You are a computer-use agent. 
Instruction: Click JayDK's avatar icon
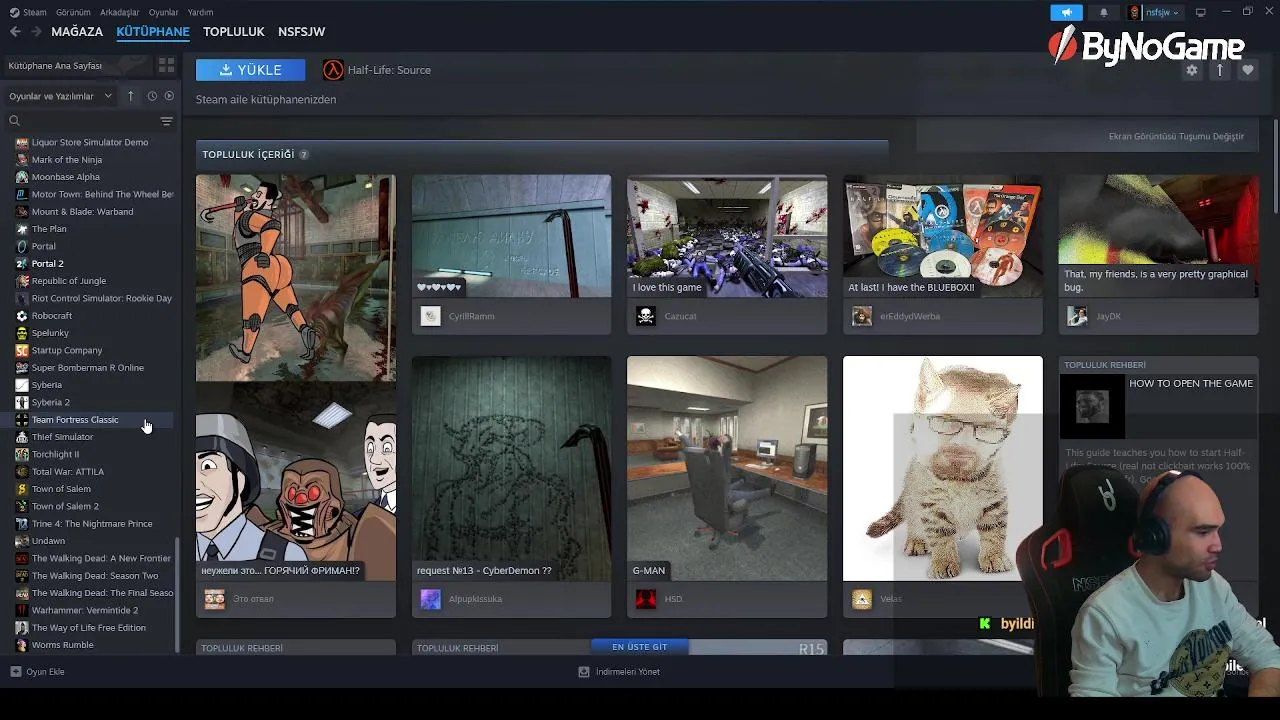(x=1077, y=316)
